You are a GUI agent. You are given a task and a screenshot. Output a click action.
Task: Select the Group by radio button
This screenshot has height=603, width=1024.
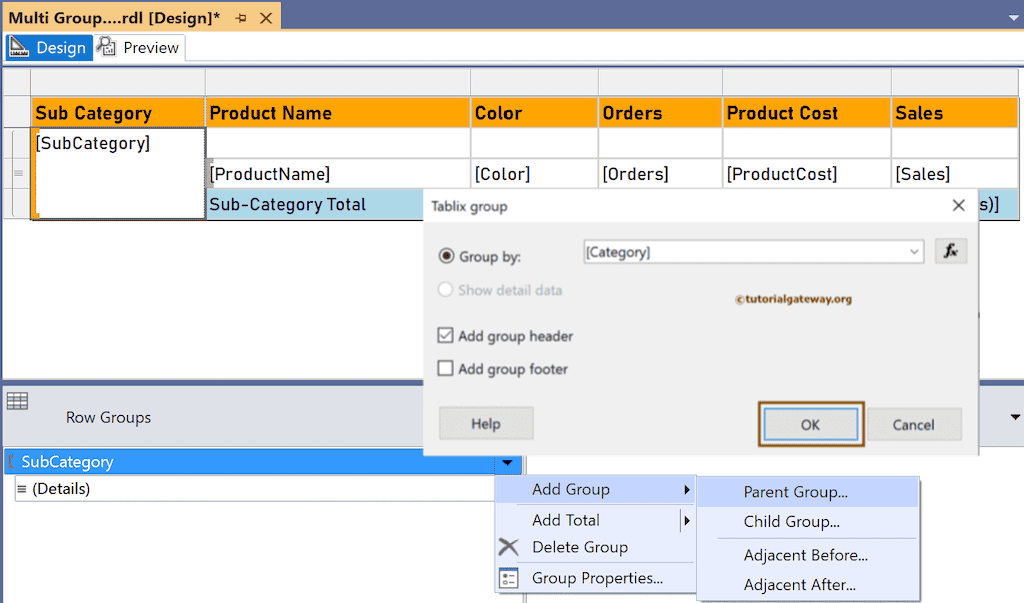tap(447, 256)
